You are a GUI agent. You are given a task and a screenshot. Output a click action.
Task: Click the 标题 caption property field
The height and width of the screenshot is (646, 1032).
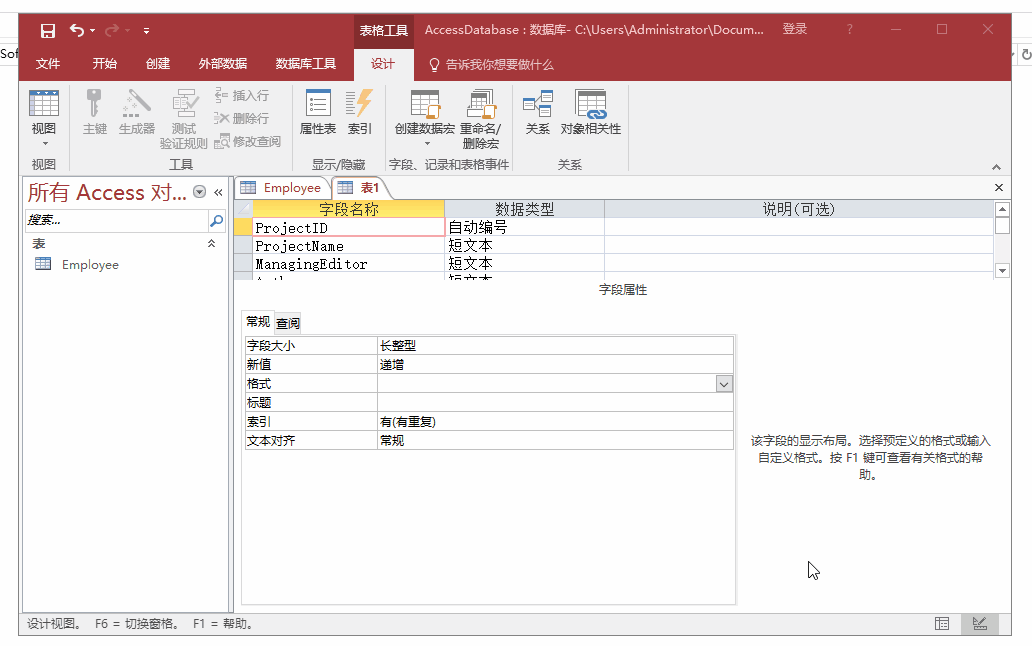554,403
